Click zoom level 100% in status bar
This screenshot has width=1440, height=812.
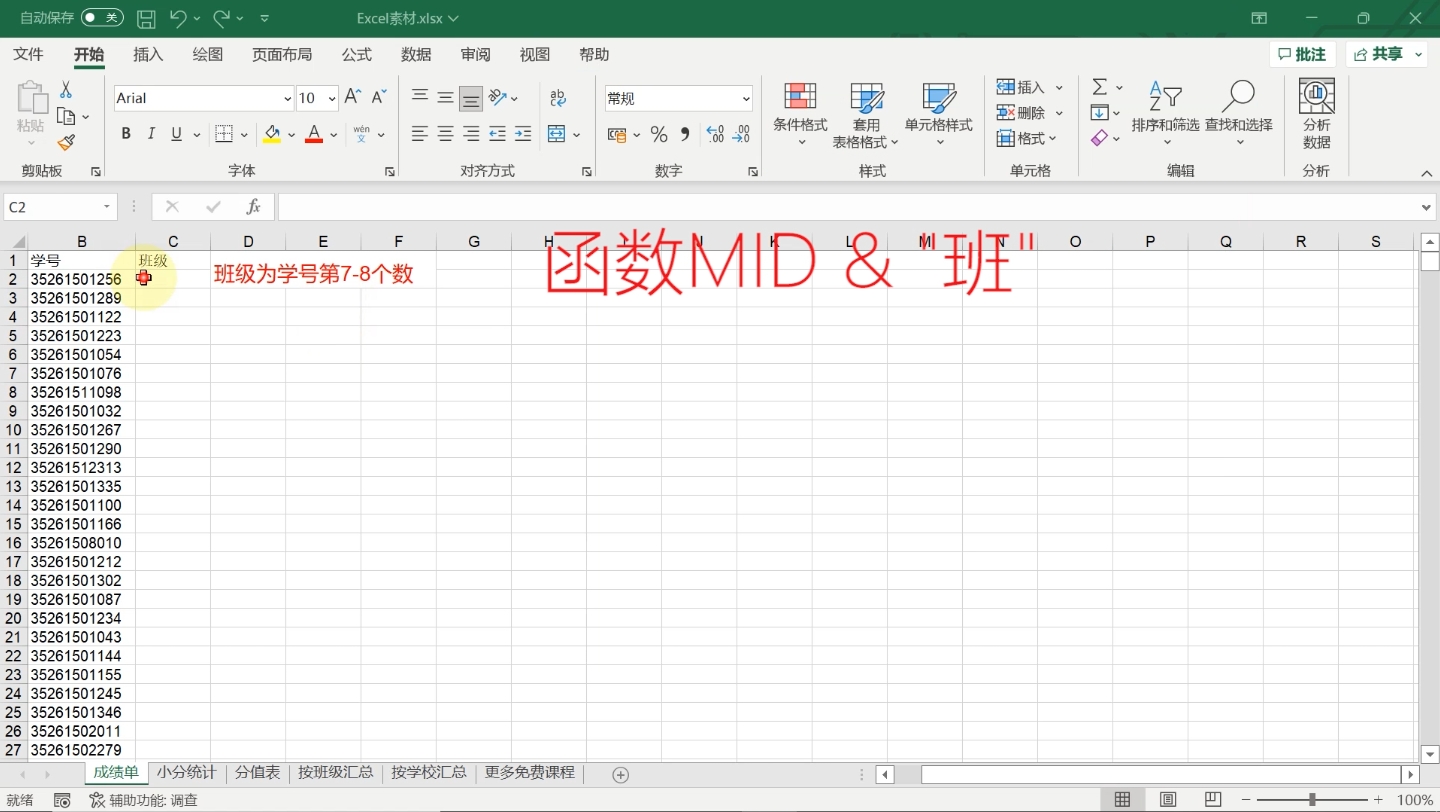point(1415,800)
